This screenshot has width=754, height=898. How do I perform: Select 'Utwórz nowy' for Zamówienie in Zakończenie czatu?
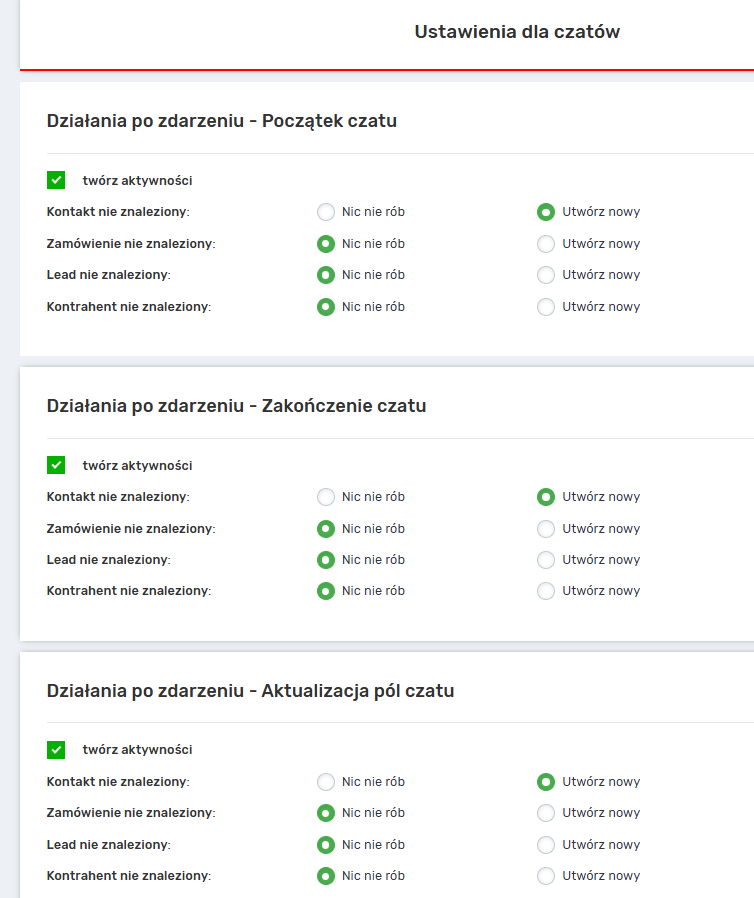546,528
